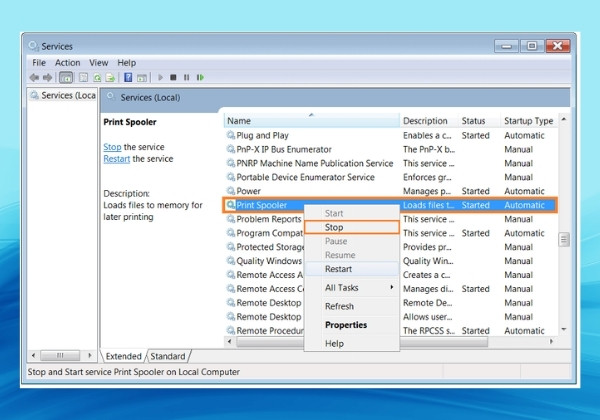Image resolution: width=600 pixels, height=420 pixels.
Task: Open the Help menu in the menu bar
Action: [126, 63]
